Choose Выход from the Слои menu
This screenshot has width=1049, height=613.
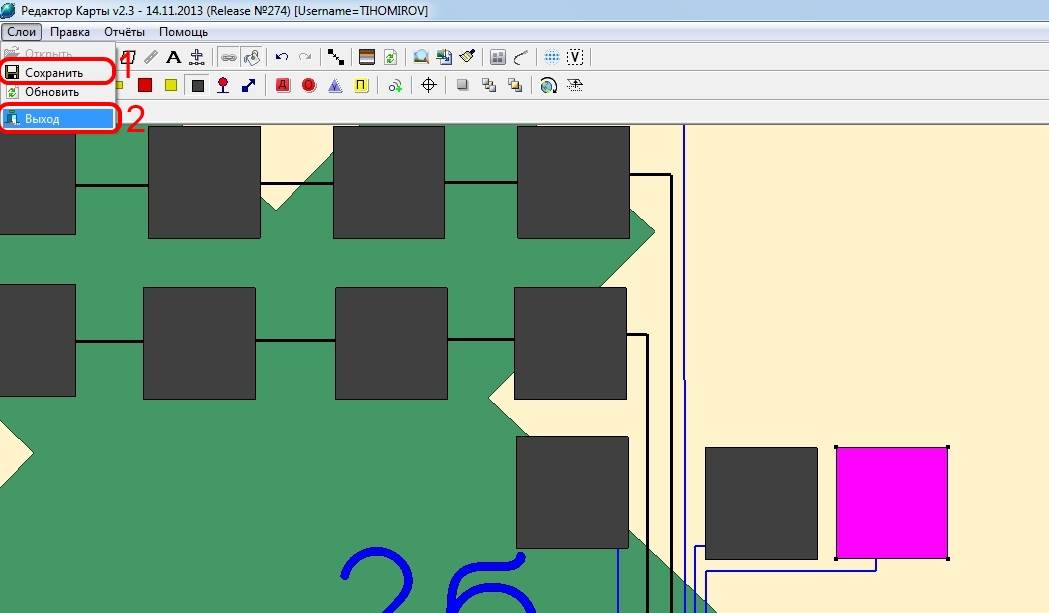tap(58, 118)
